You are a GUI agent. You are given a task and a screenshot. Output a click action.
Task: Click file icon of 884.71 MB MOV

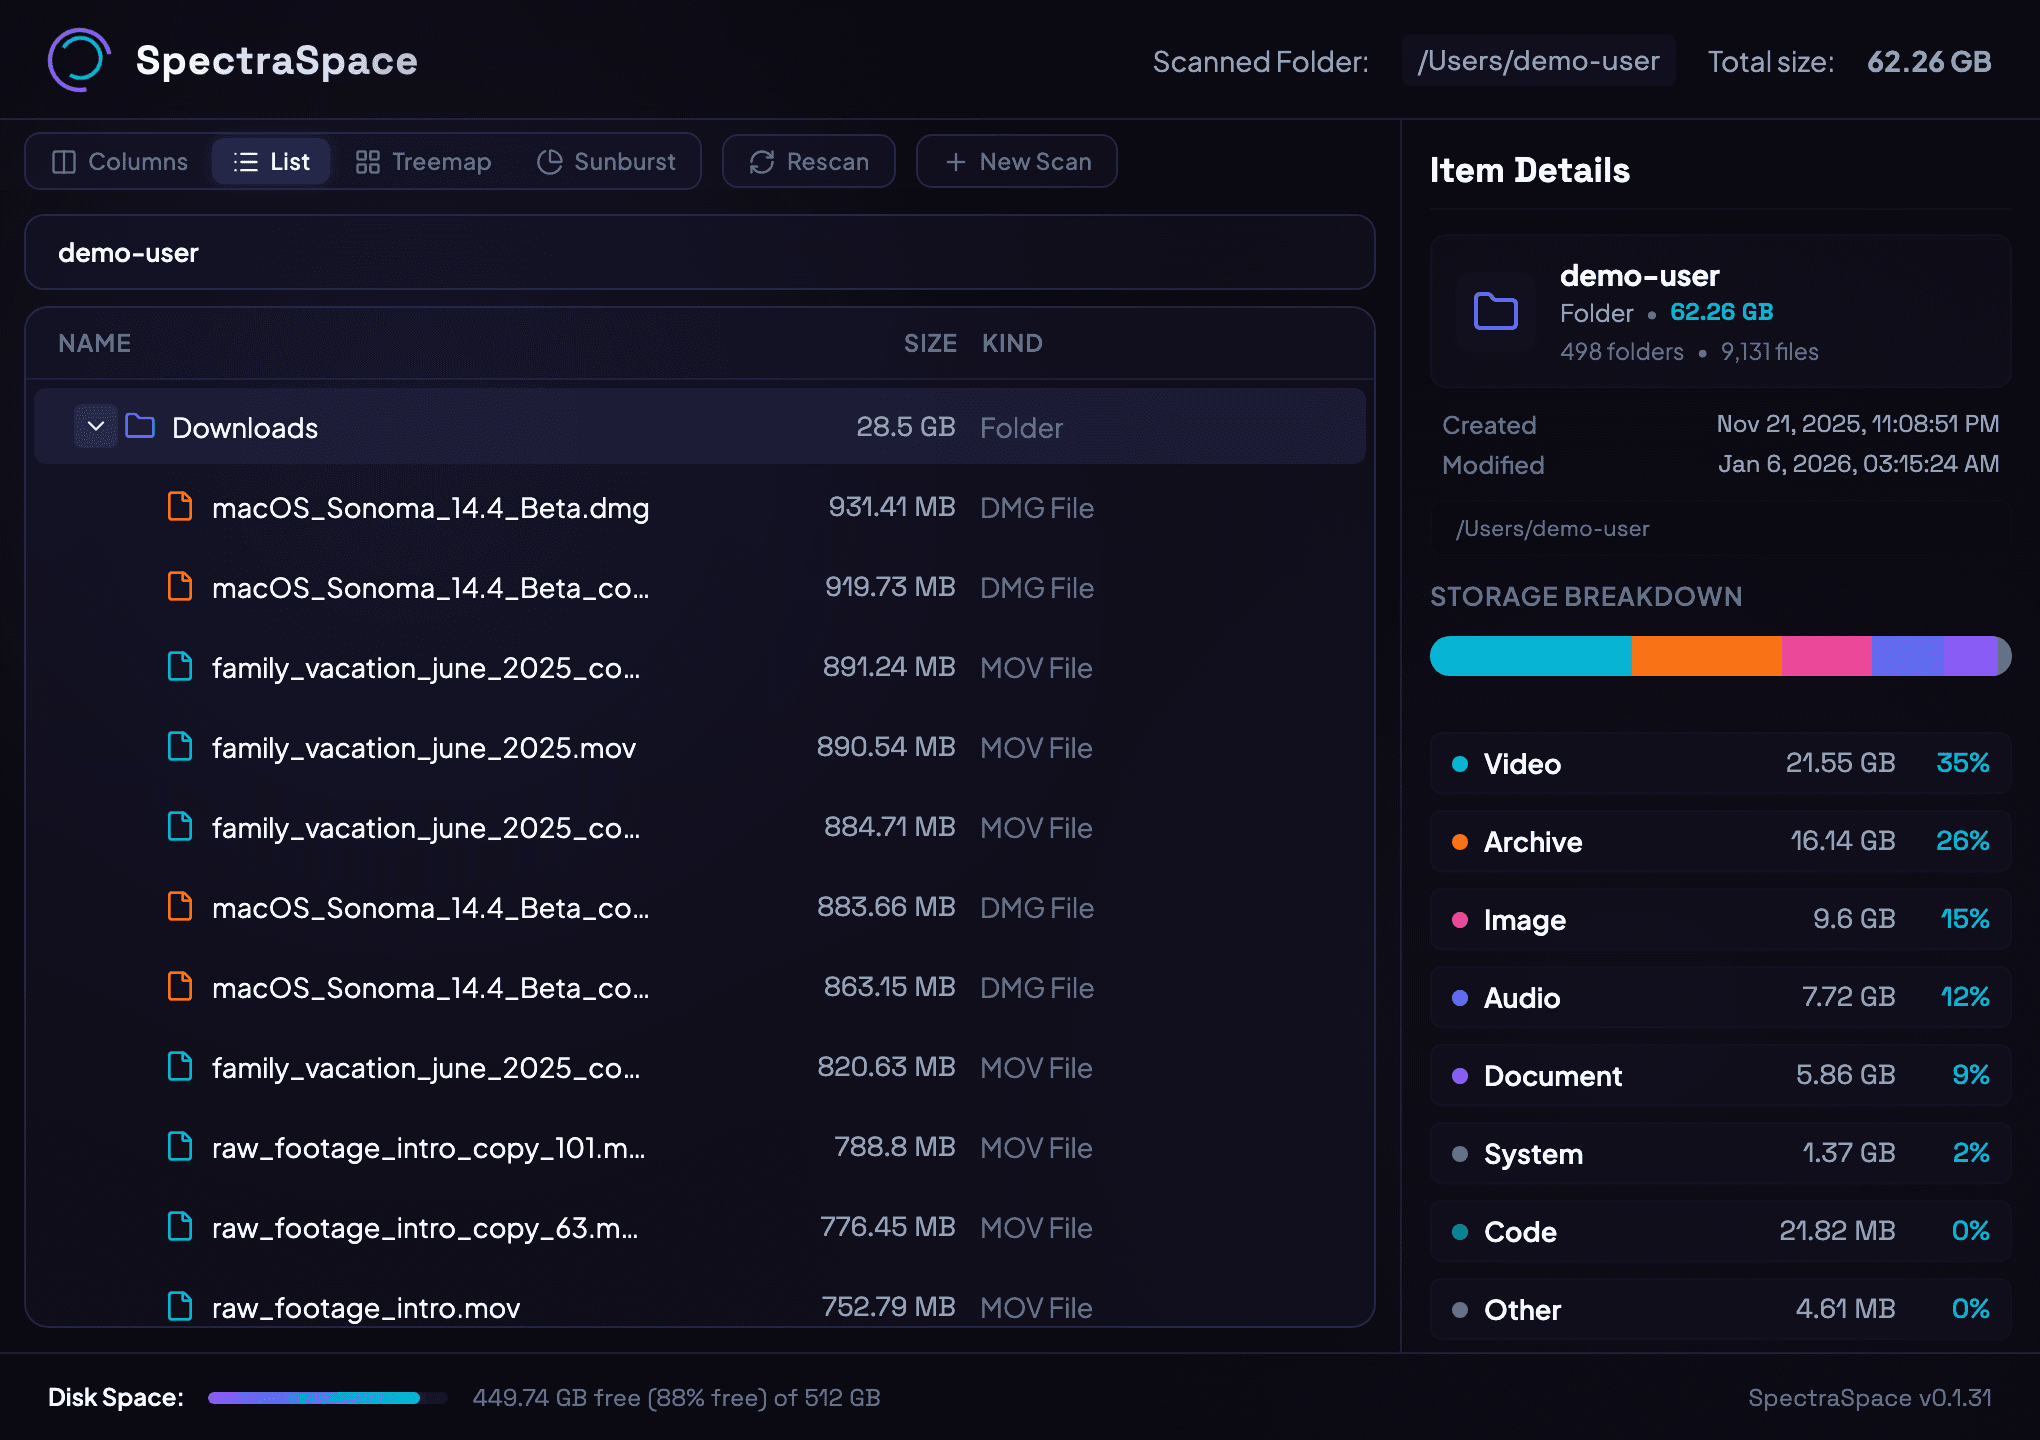[x=180, y=827]
